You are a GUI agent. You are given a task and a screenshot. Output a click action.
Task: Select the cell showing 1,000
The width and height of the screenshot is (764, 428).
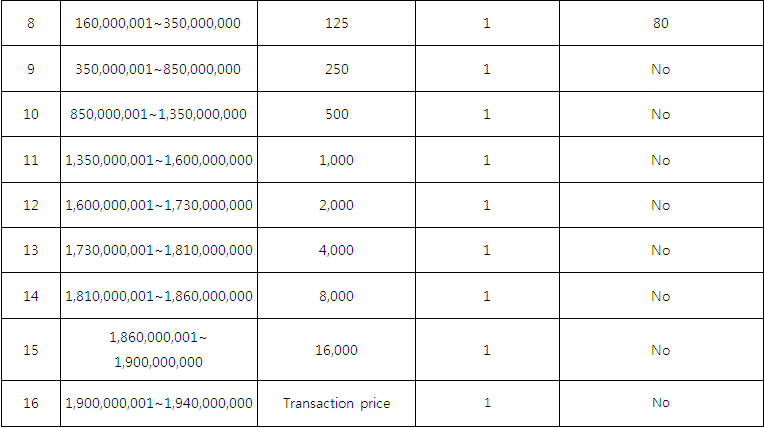coord(336,160)
